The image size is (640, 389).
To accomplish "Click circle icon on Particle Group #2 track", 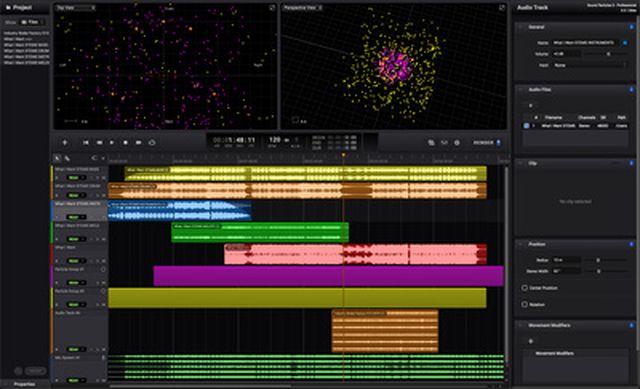I will [103, 291].
